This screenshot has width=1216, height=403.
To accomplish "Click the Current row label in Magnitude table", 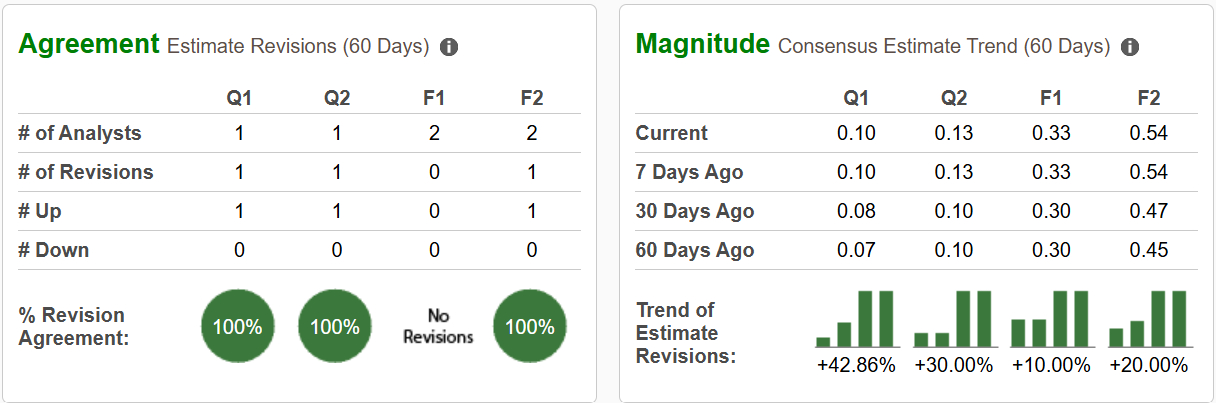I will pyautogui.click(x=672, y=133).
